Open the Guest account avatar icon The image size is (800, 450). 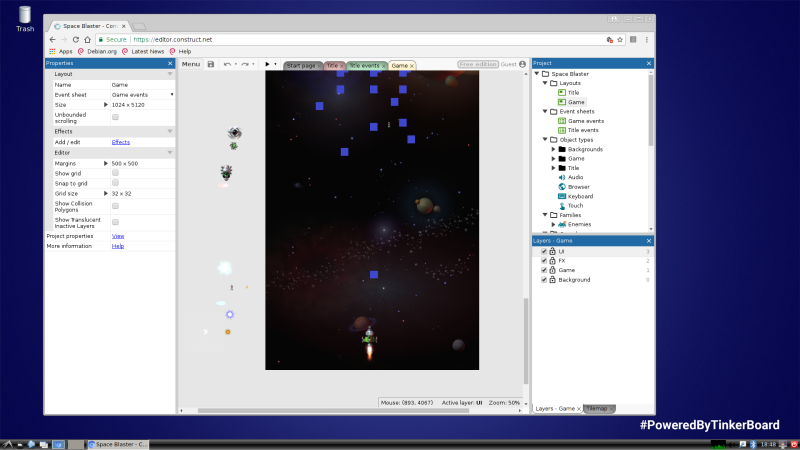(522, 64)
